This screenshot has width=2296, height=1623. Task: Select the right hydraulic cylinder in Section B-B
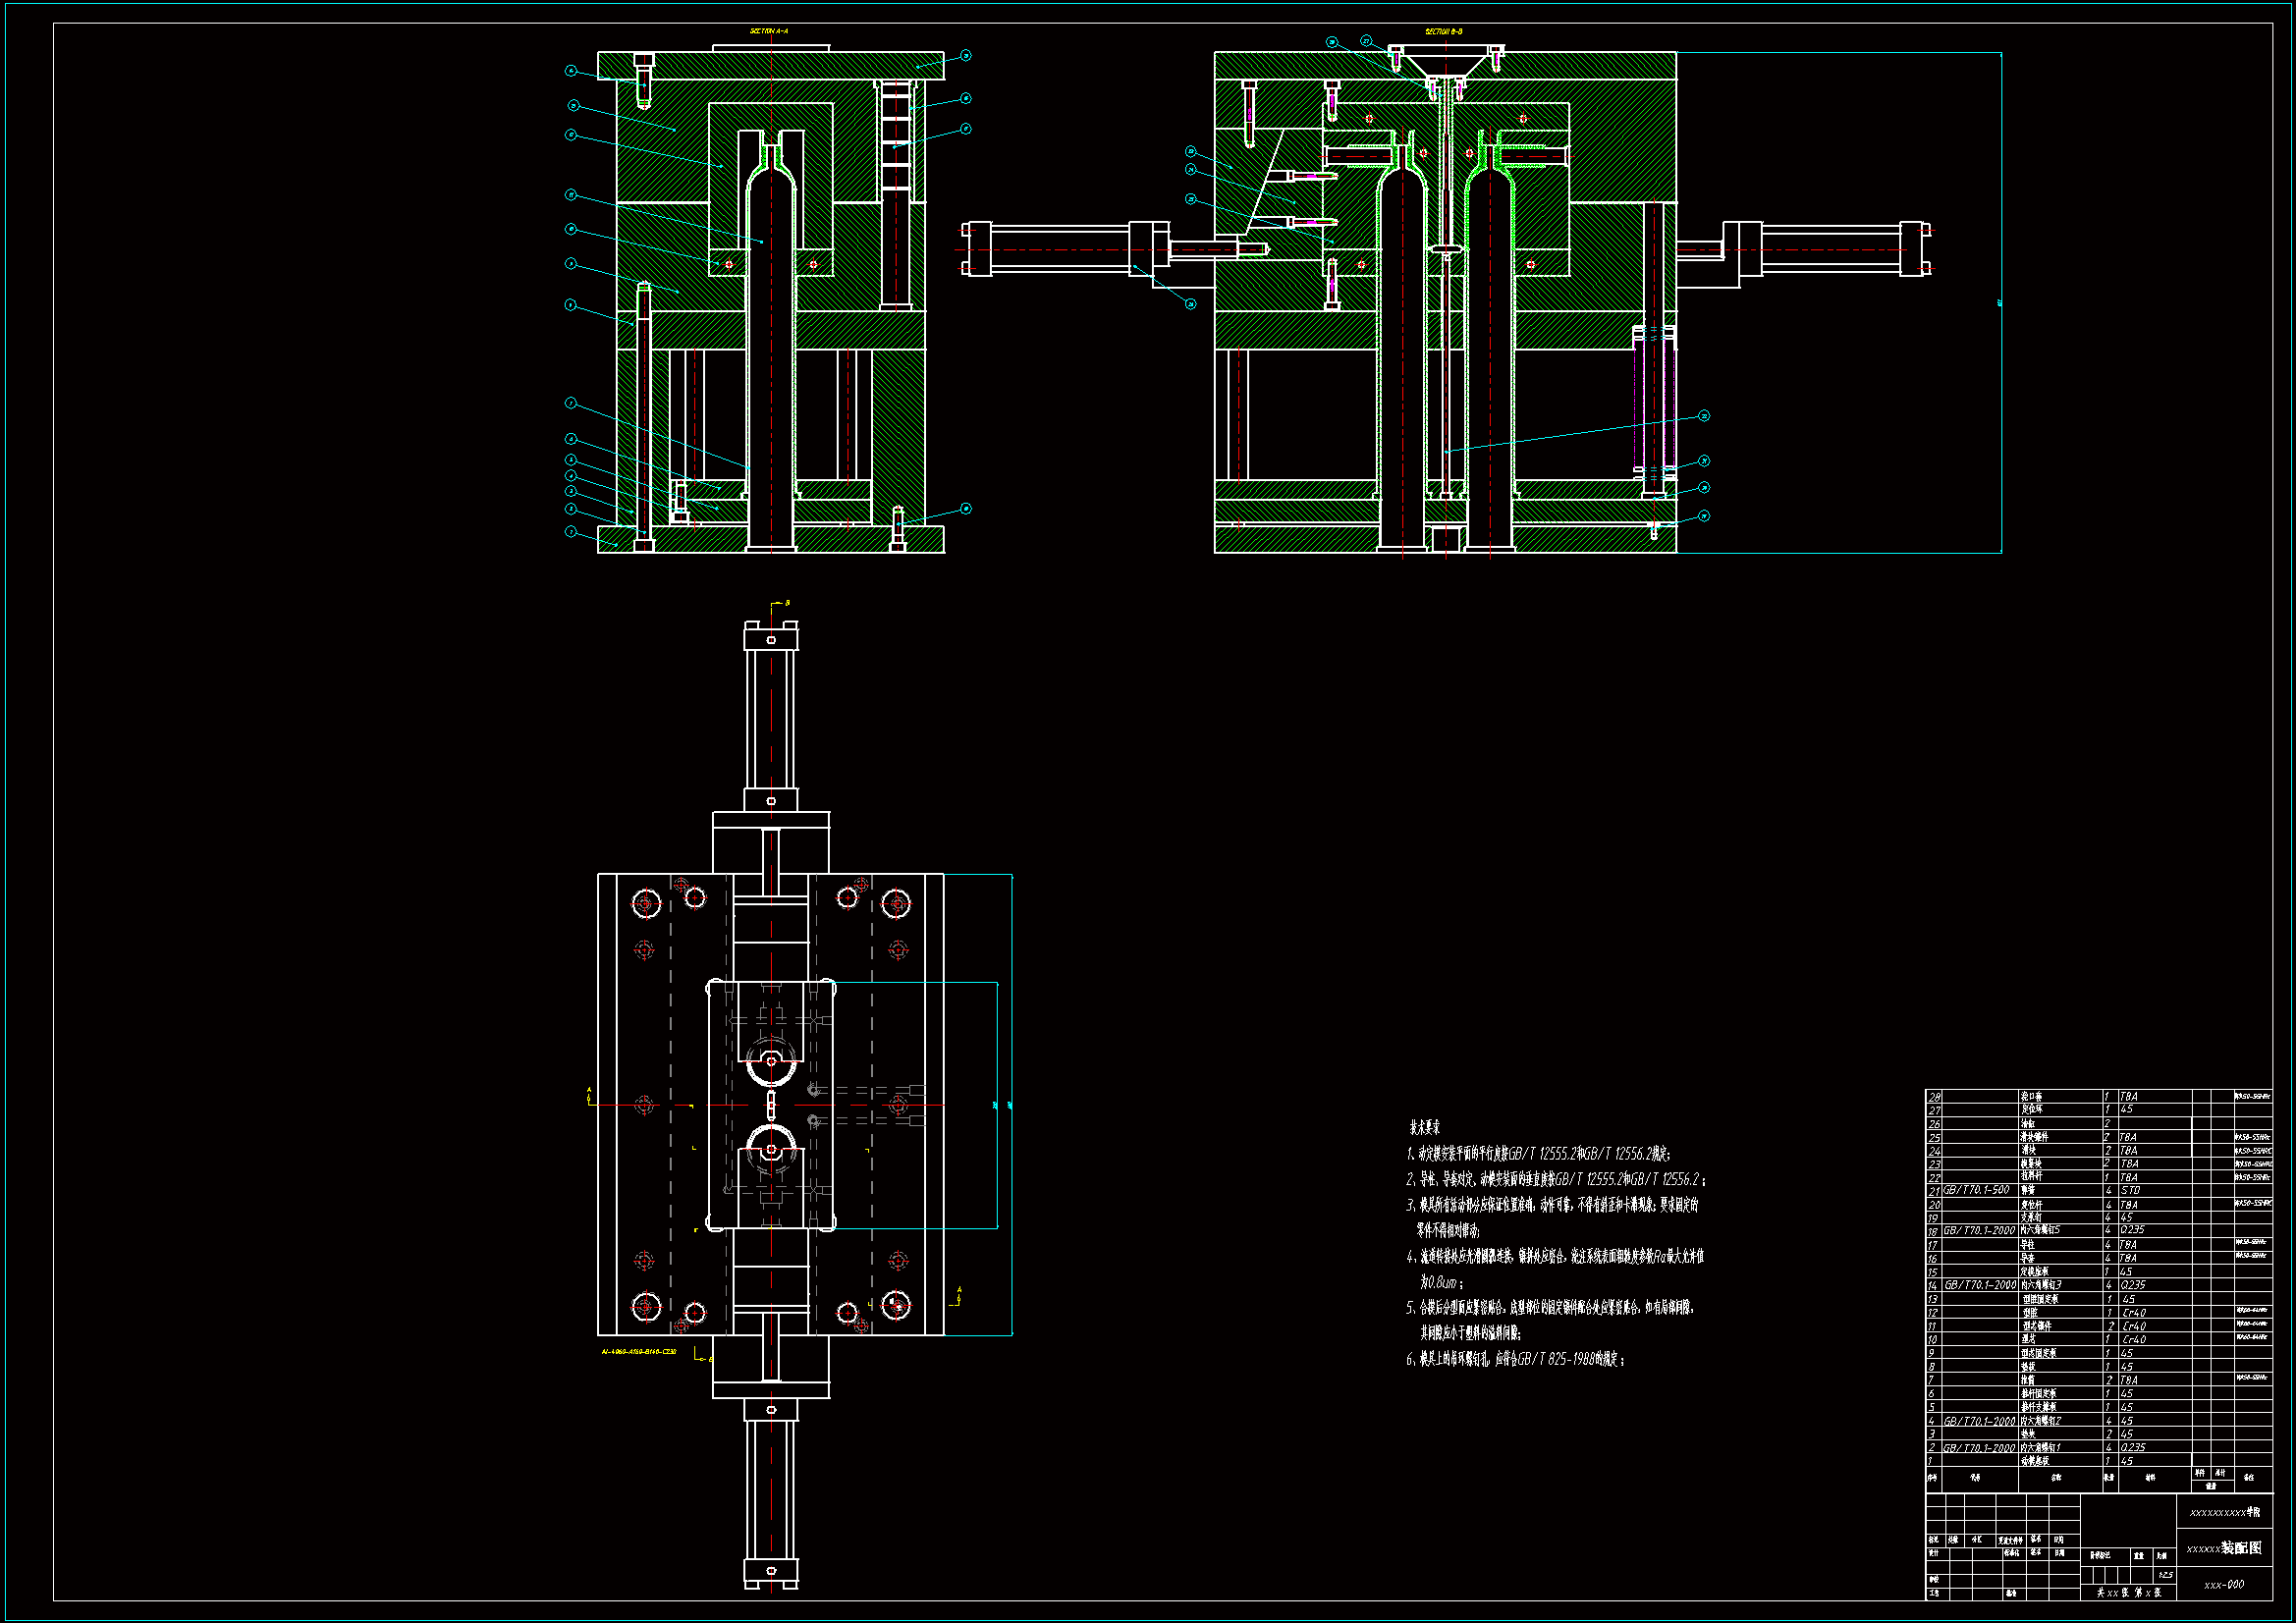click(1830, 249)
